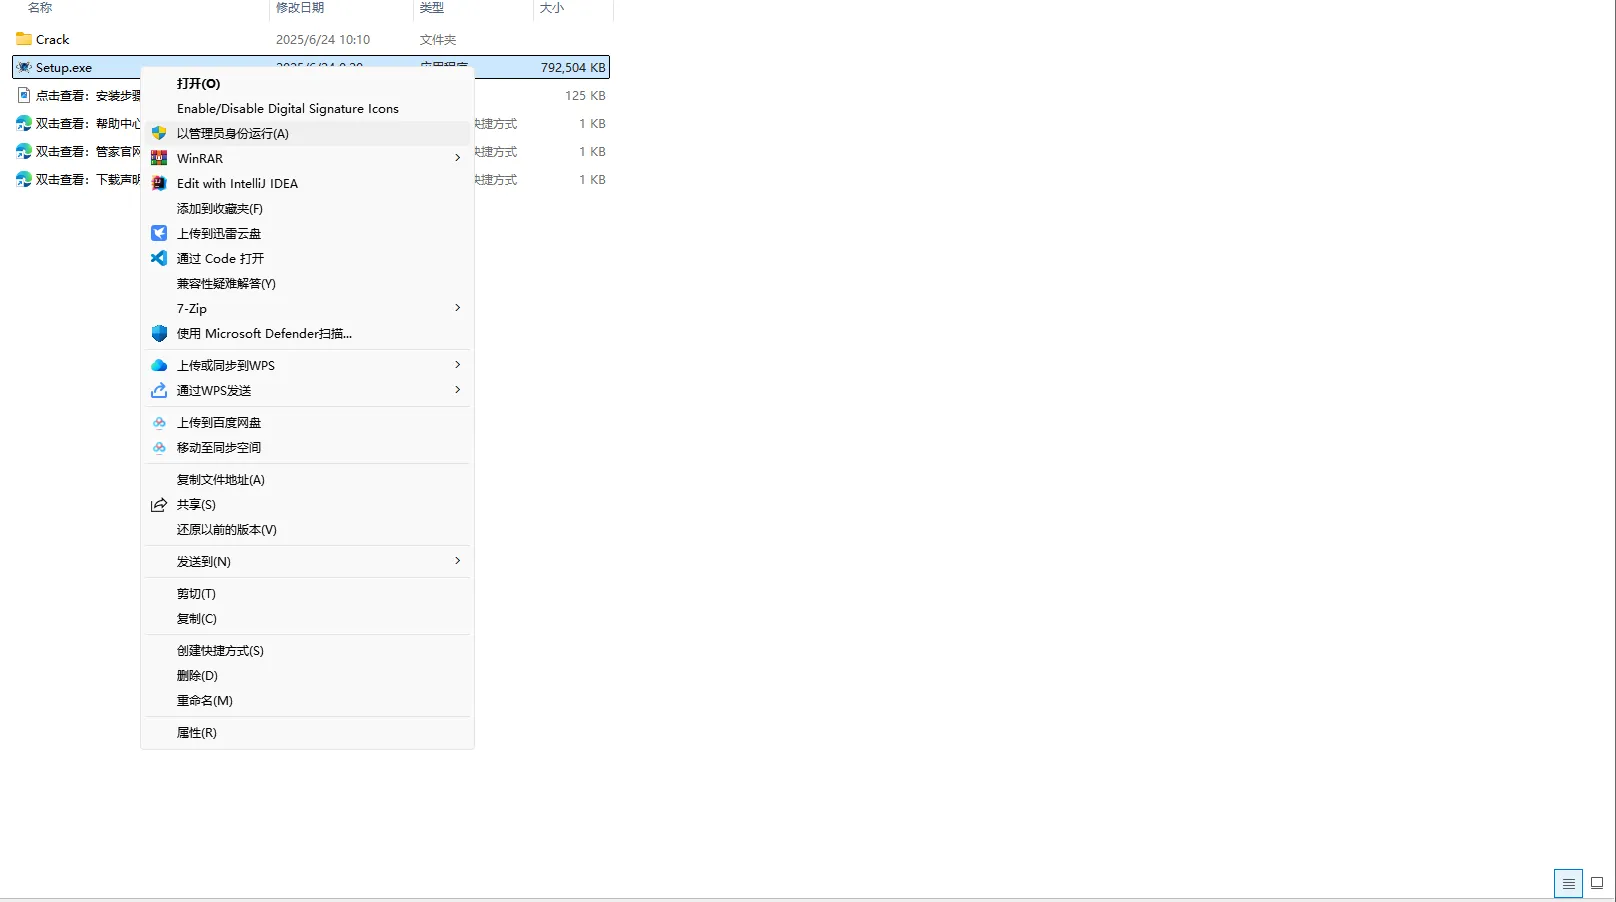Image resolution: width=1616 pixels, height=902 pixels.
Task: Click the 帮助中心 shortcut icon
Action: pos(24,123)
